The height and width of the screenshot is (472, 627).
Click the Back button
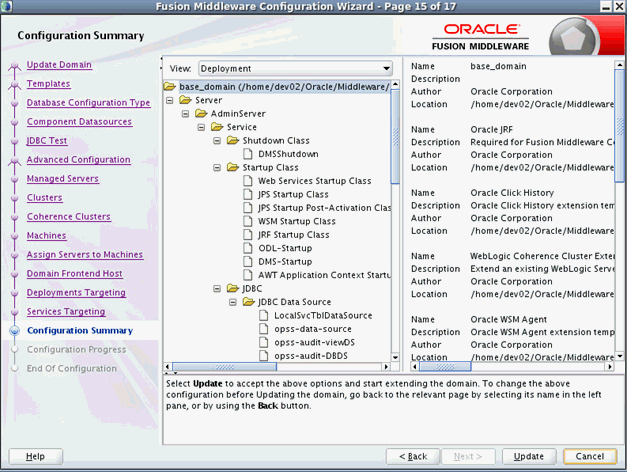[413, 456]
